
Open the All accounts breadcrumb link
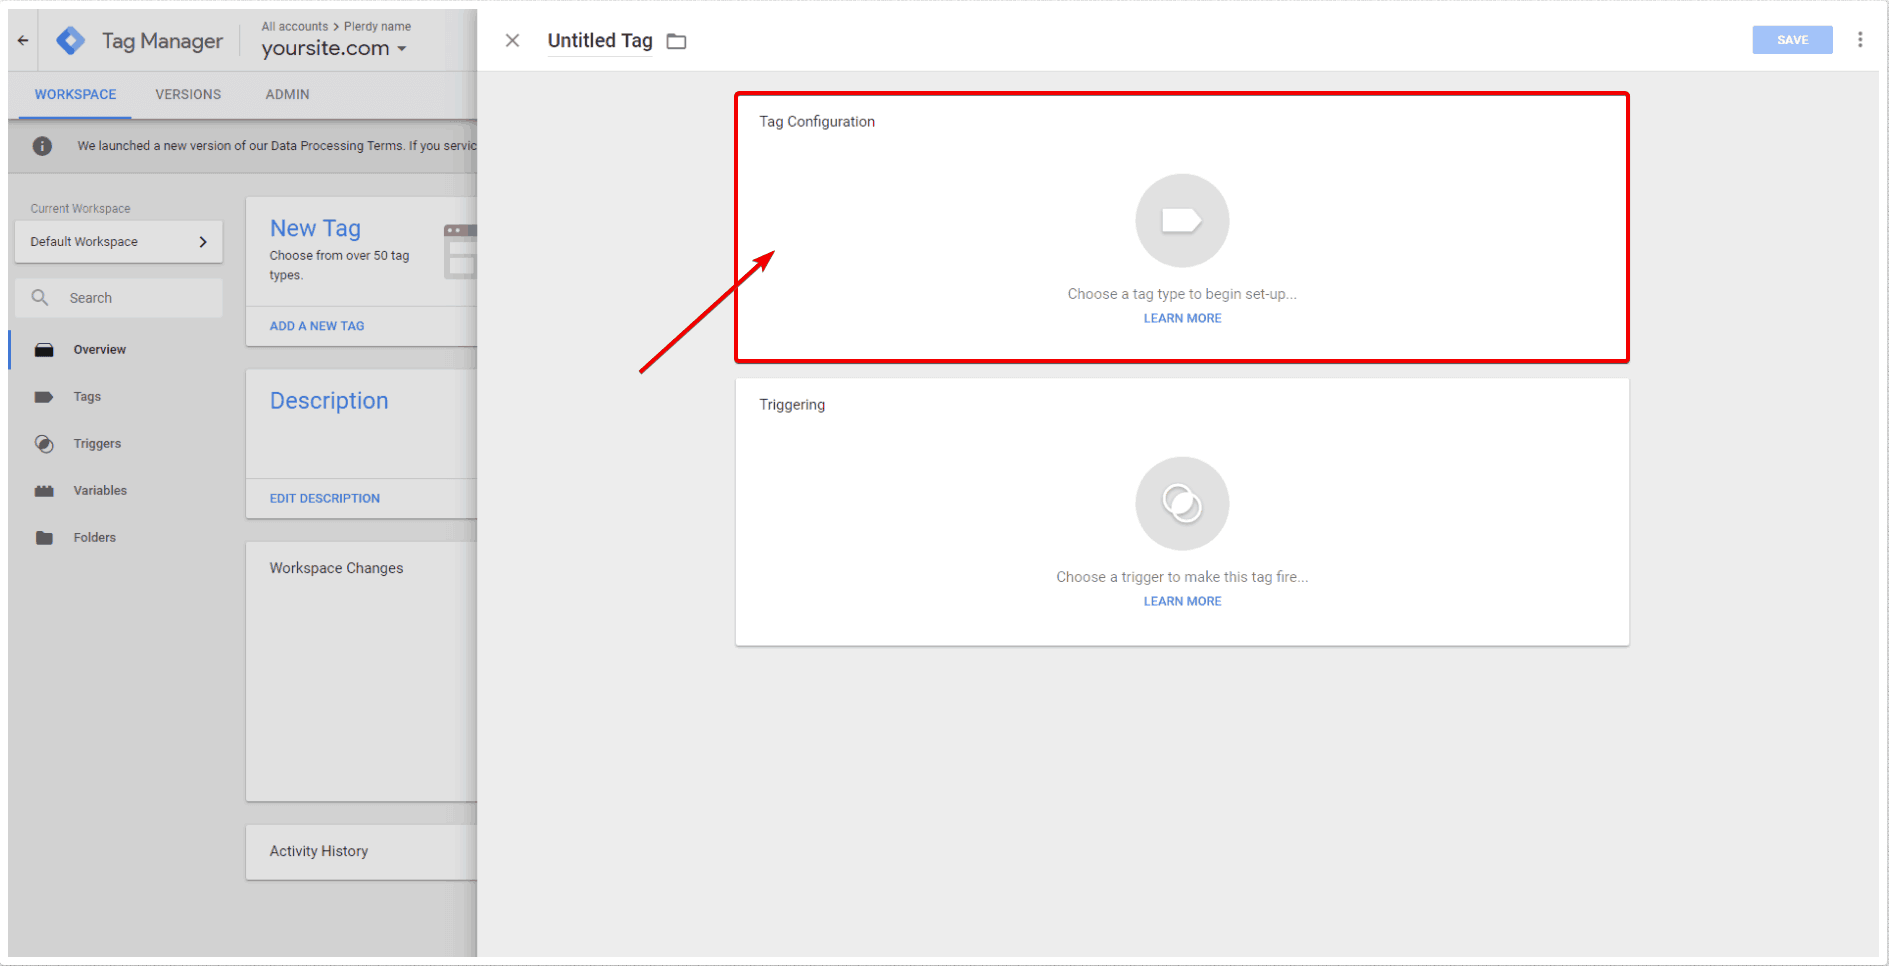[295, 26]
